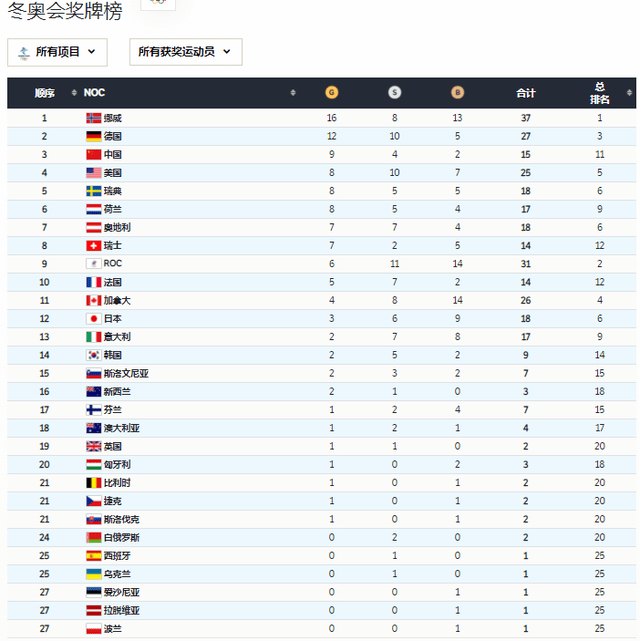Click the Finland flag icon
Screen dimensions: 640x641
click(x=94, y=410)
